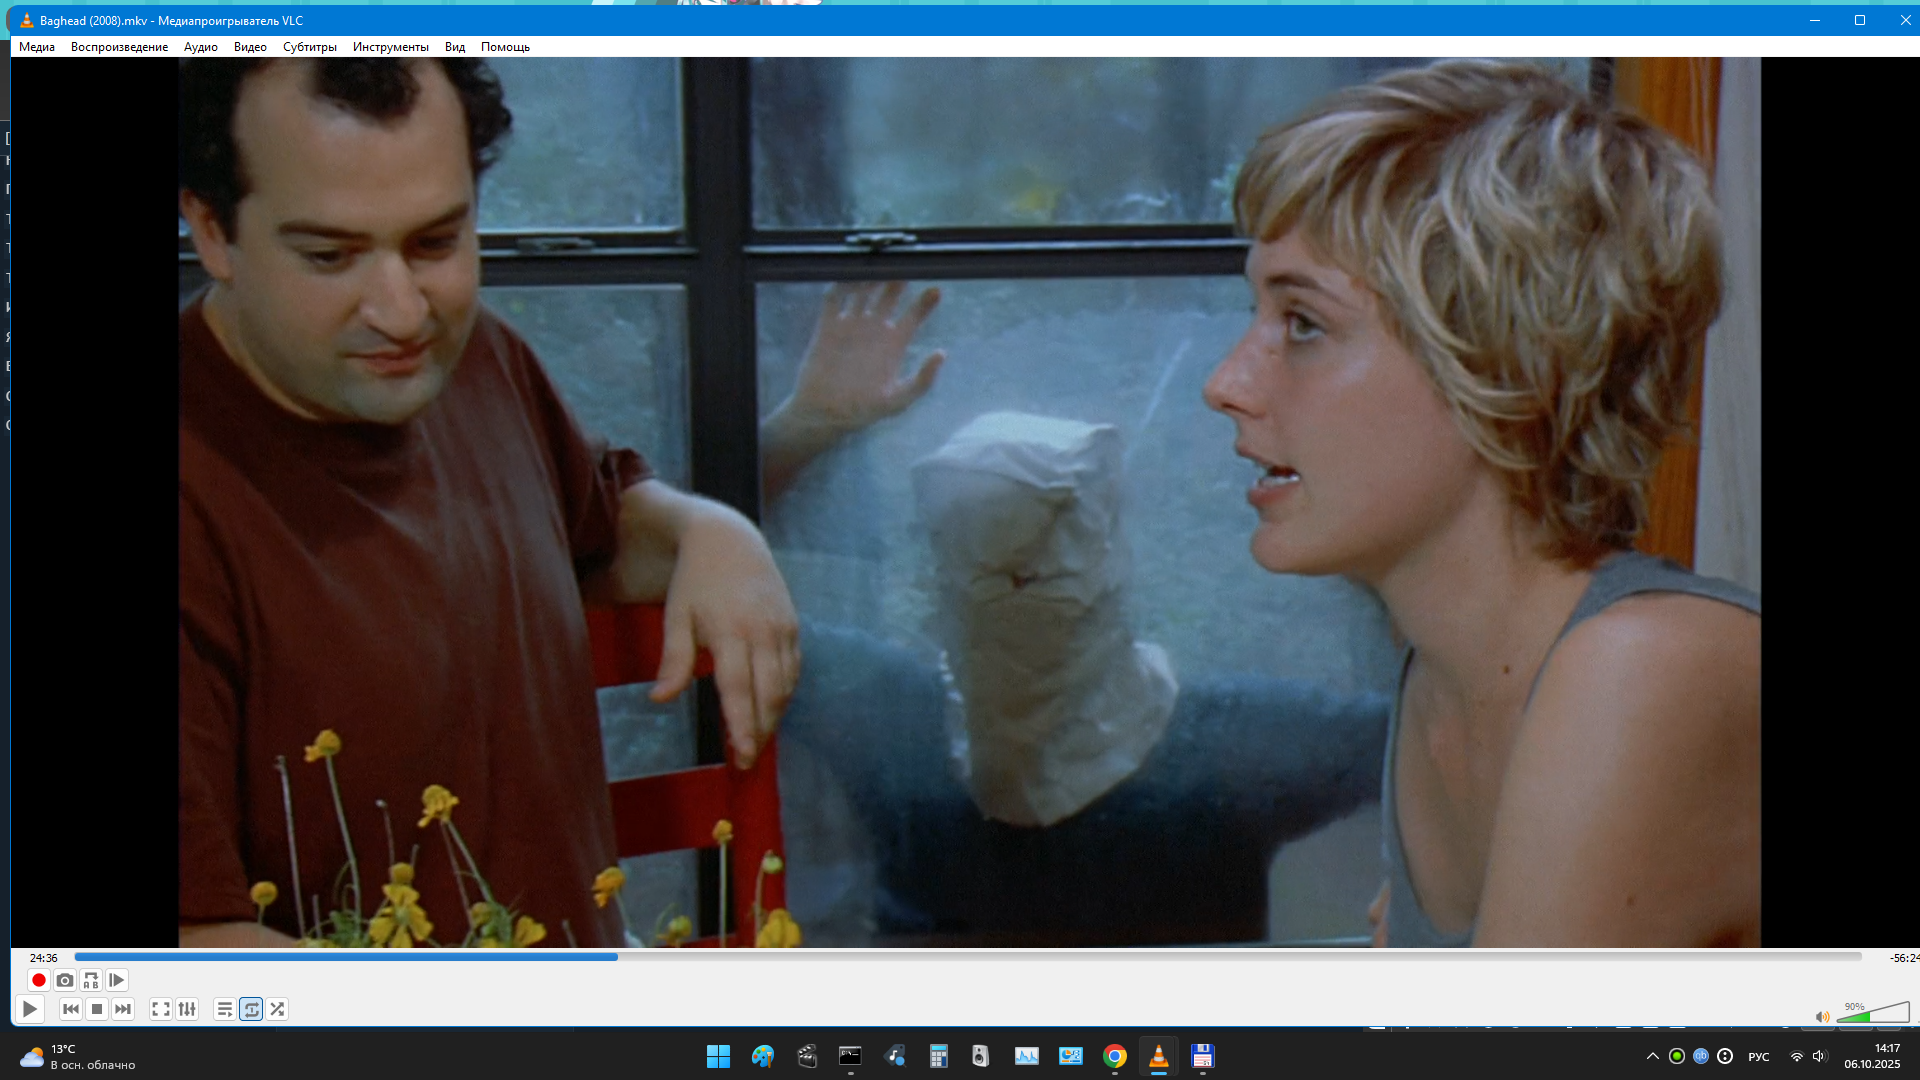
Task: Open the extended settings and effects panel
Action: pyautogui.click(x=187, y=1009)
